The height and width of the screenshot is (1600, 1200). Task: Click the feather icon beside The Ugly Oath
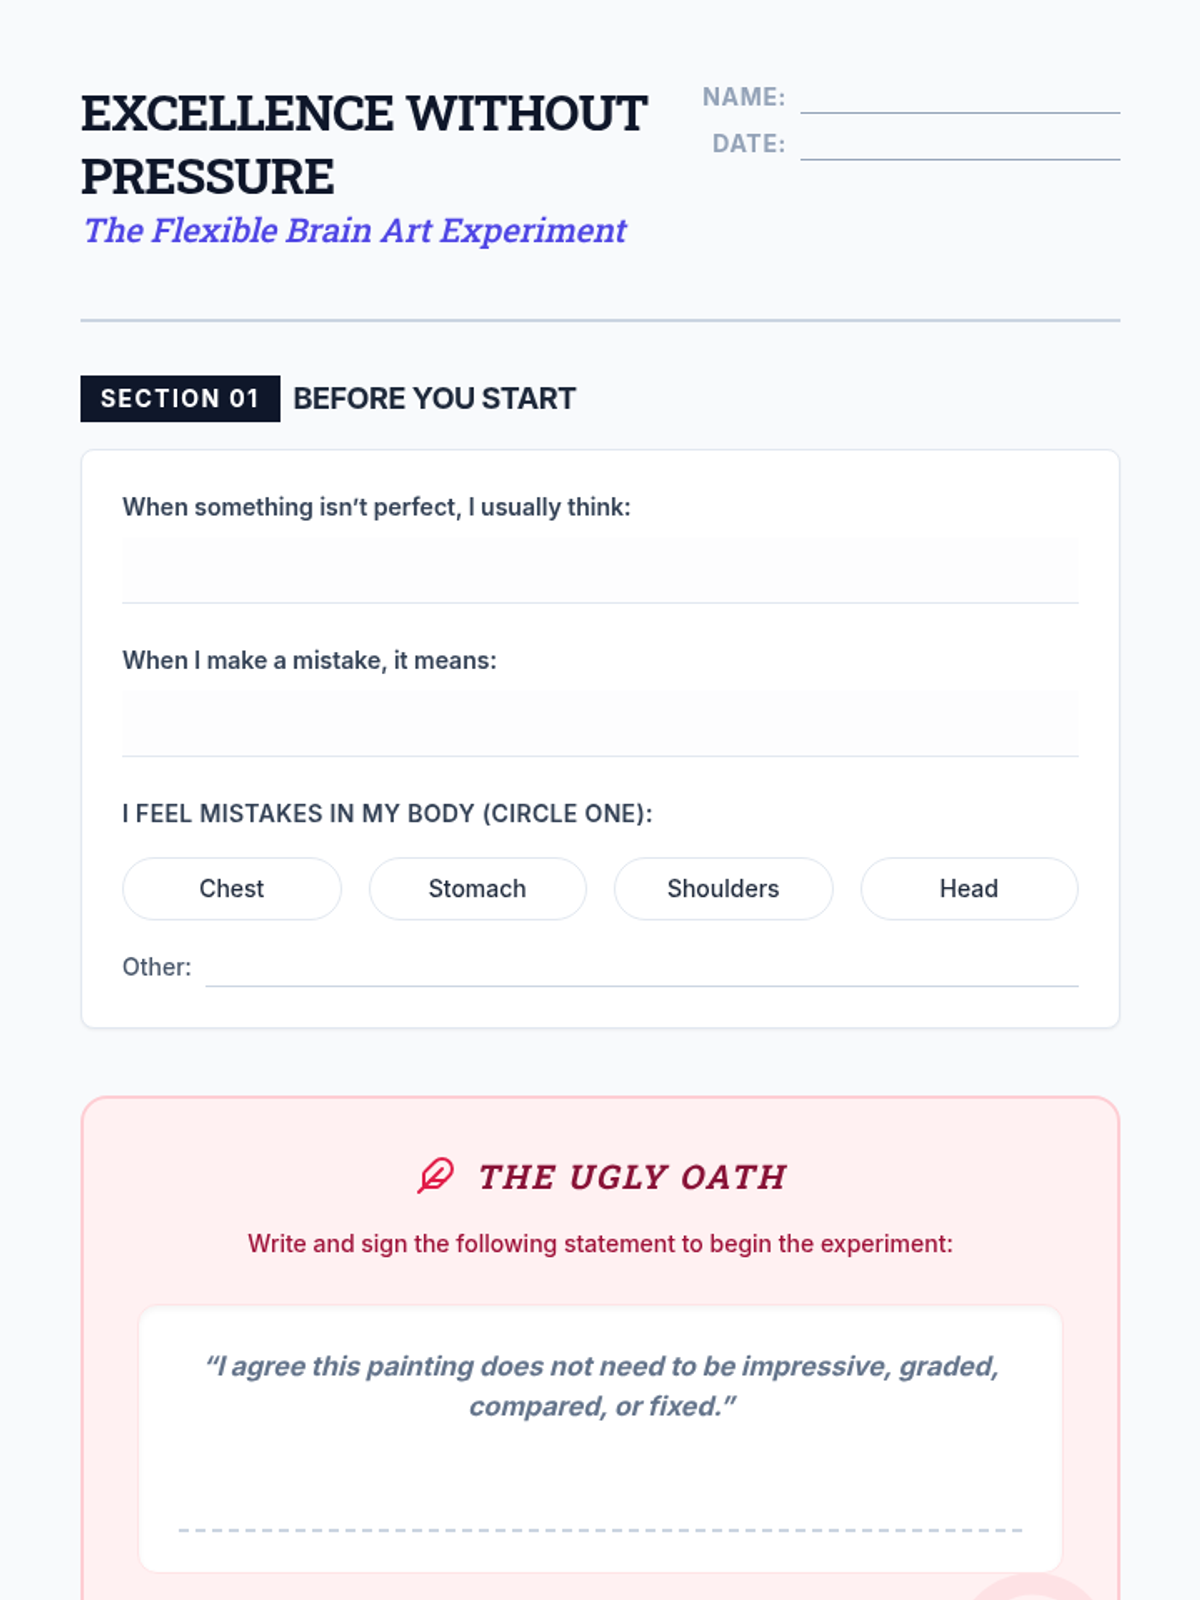click(x=435, y=1176)
